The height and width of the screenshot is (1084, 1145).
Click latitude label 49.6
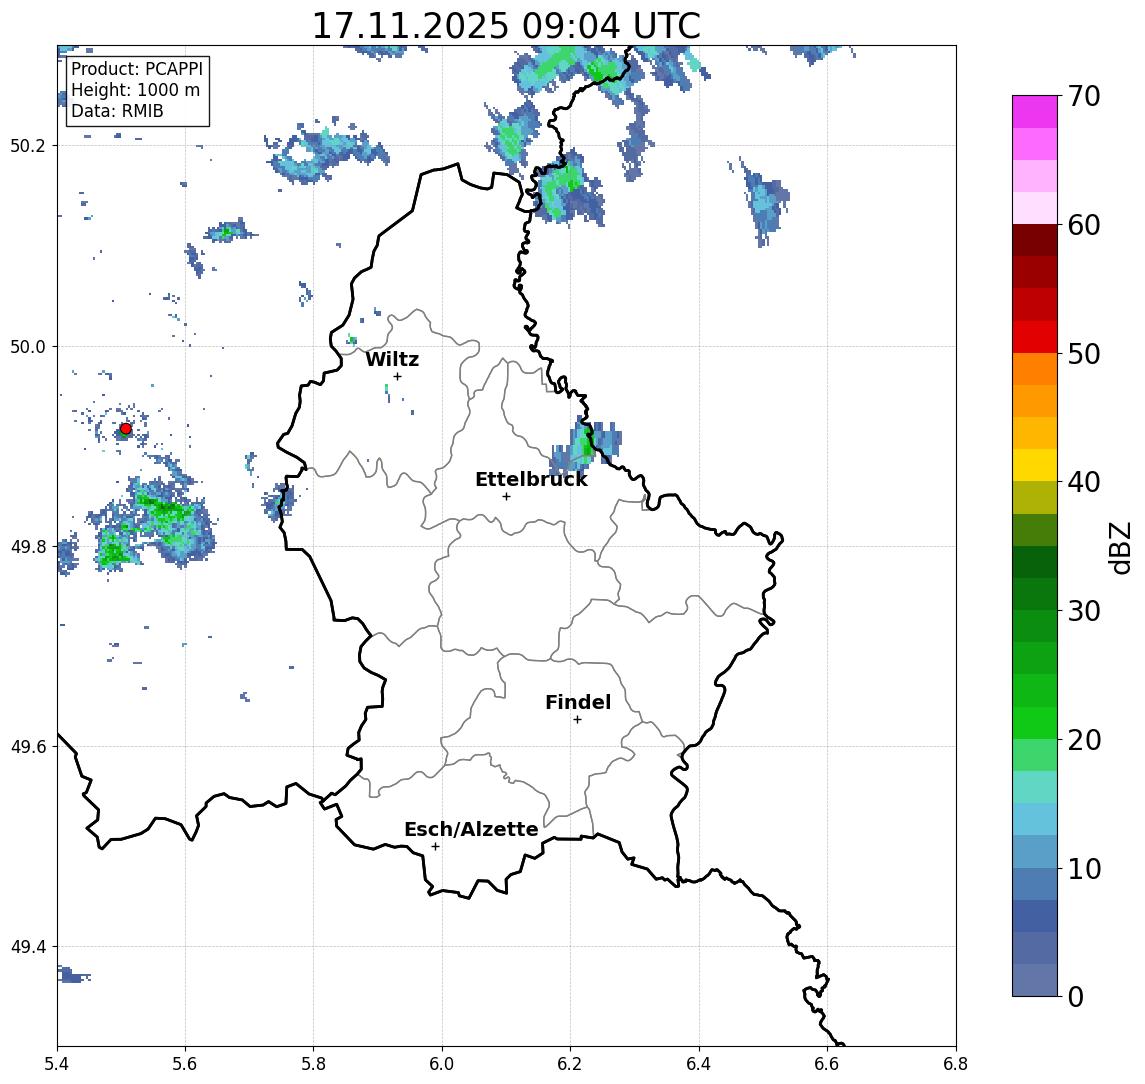pyautogui.click(x=28, y=747)
